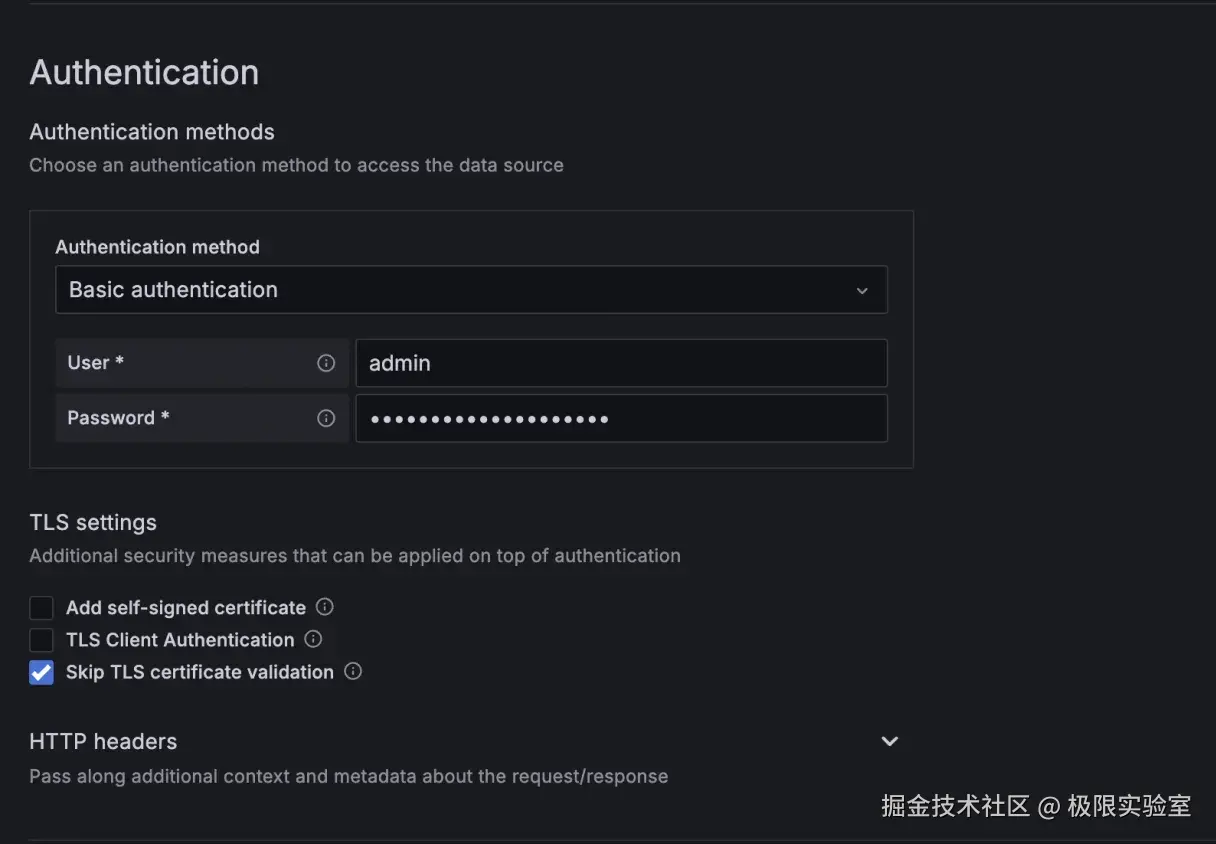The height and width of the screenshot is (844, 1216).
Task: Show info tooltip for the Password field
Action: click(x=326, y=418)
